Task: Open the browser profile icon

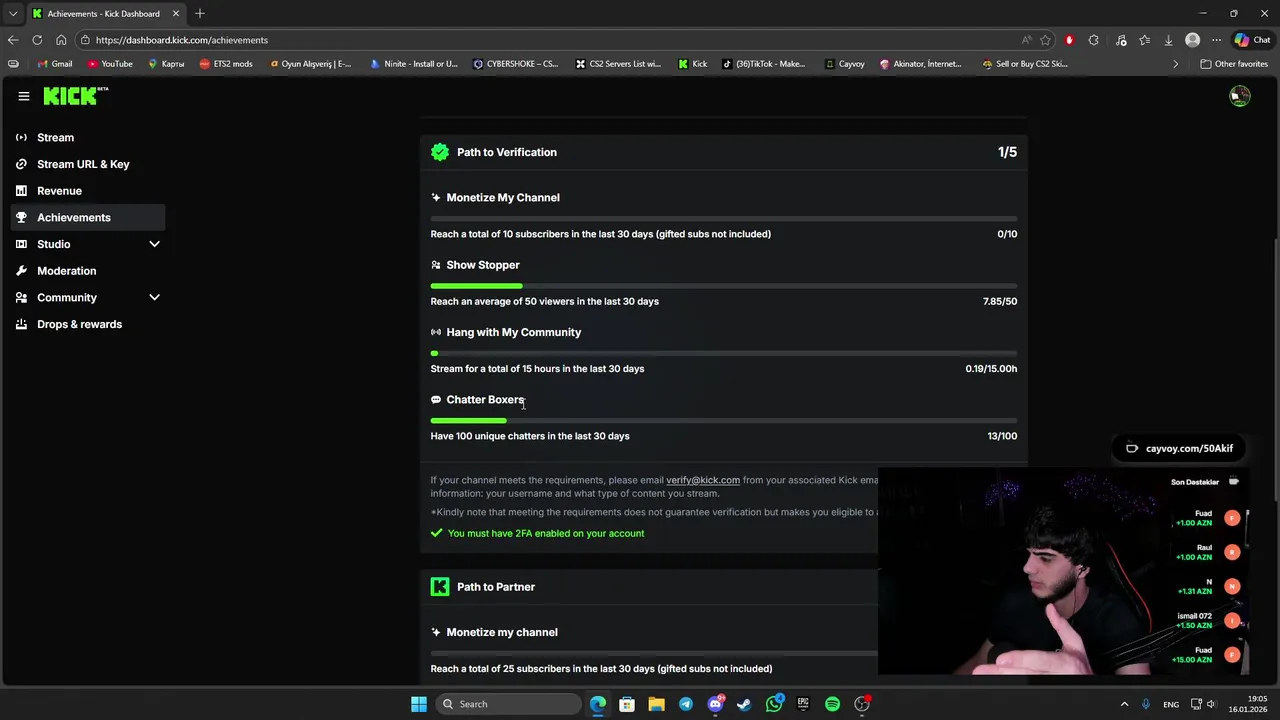Action: pos(1192,40)
